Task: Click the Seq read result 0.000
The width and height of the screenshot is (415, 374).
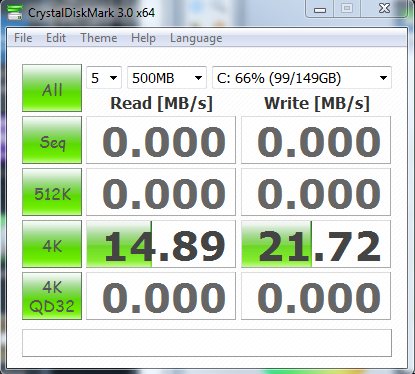Action: click(161, 140)
